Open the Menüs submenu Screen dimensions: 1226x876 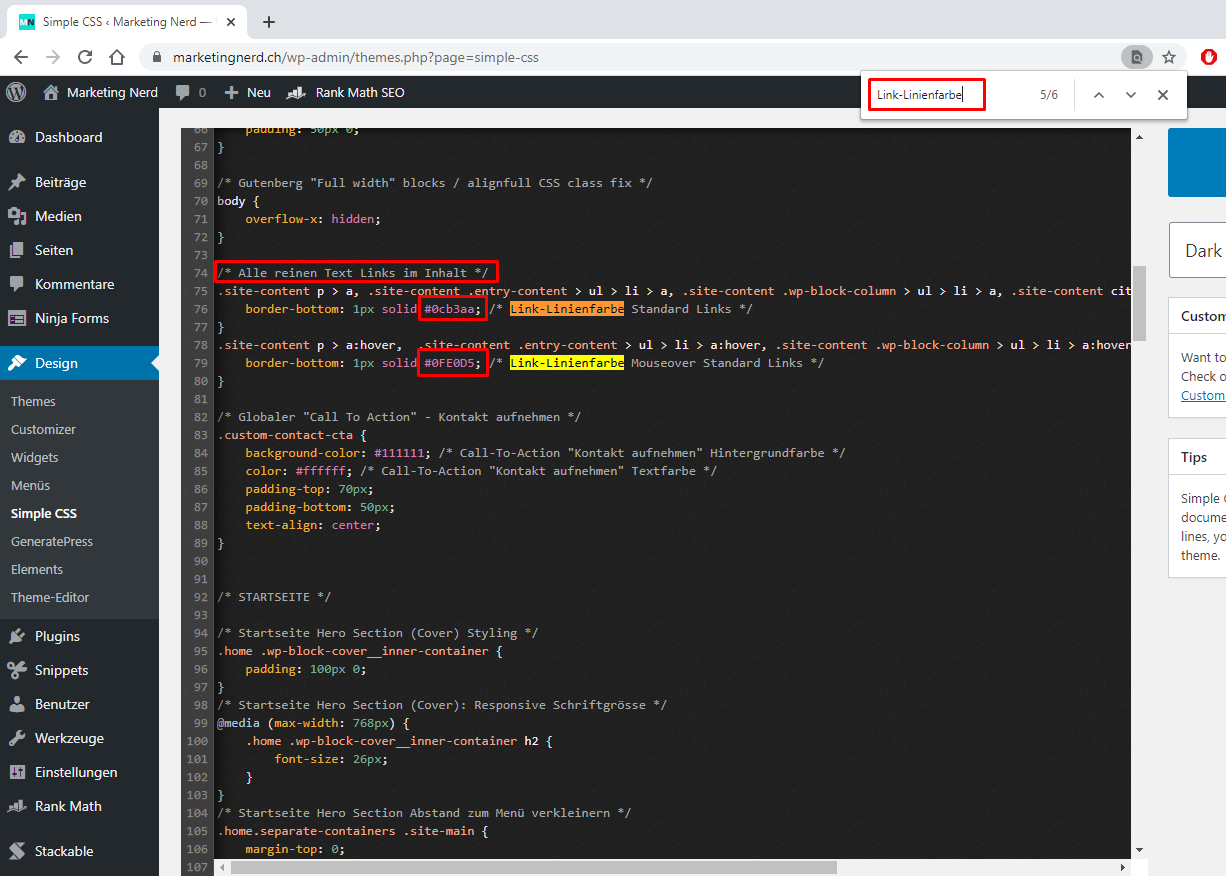(31, 485)
